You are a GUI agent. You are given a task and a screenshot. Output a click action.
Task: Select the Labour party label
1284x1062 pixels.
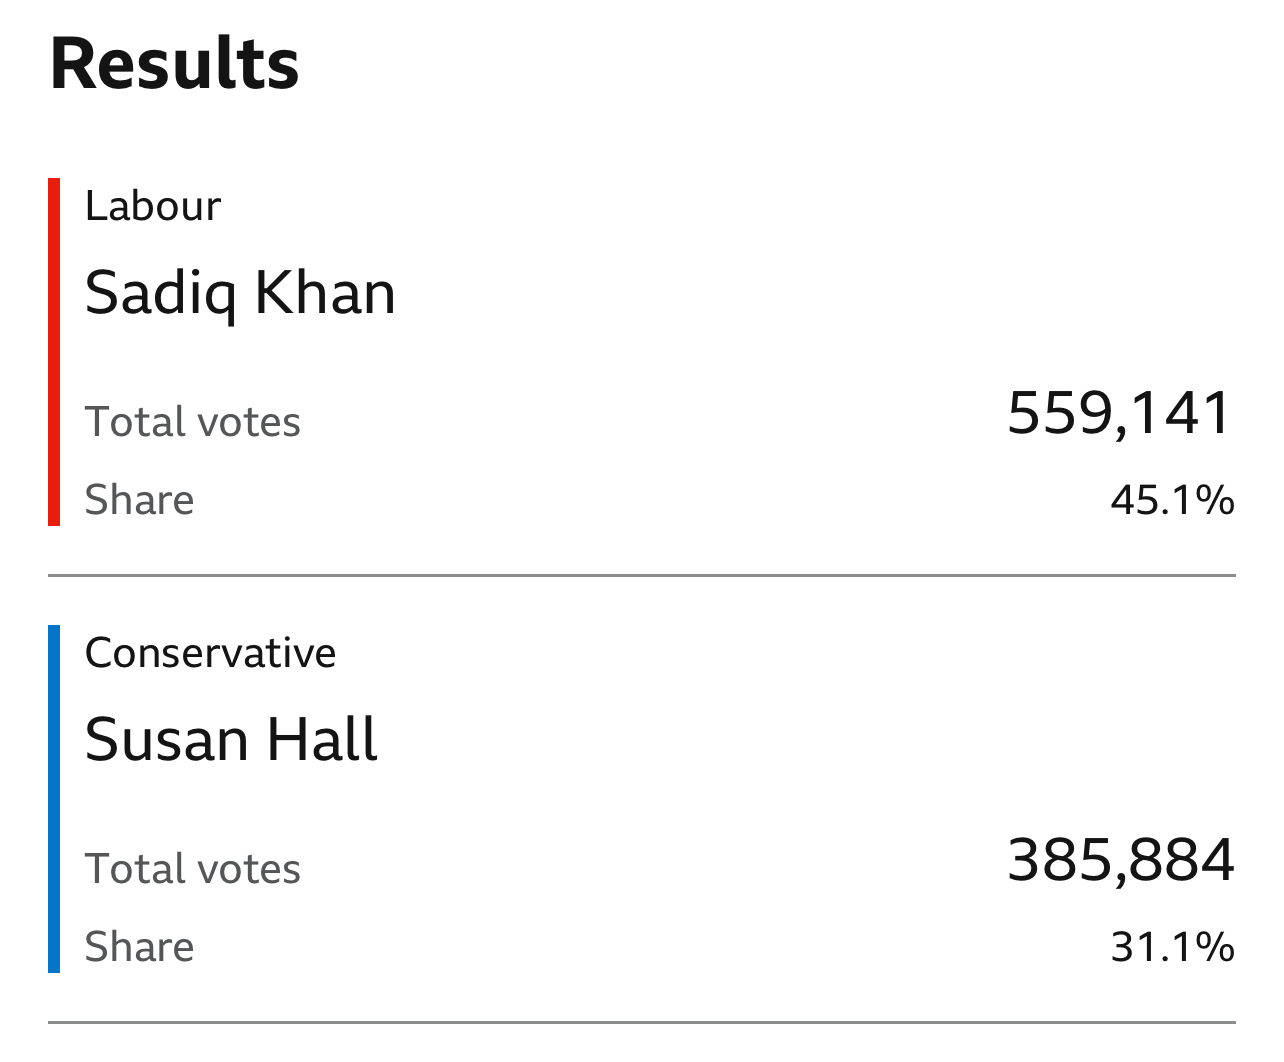pos(153,206)
